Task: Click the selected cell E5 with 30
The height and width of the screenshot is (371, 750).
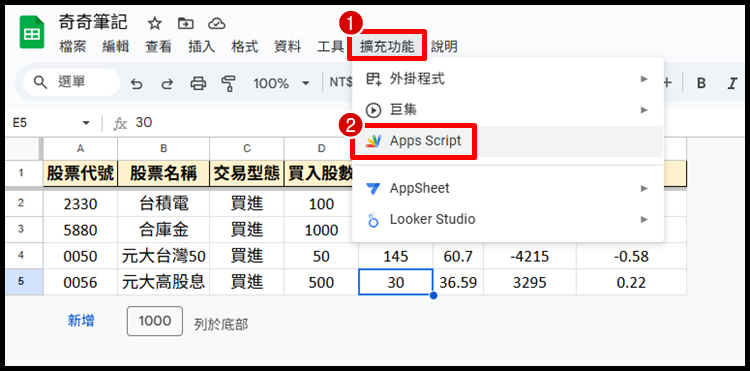Action: click(396, 282)
